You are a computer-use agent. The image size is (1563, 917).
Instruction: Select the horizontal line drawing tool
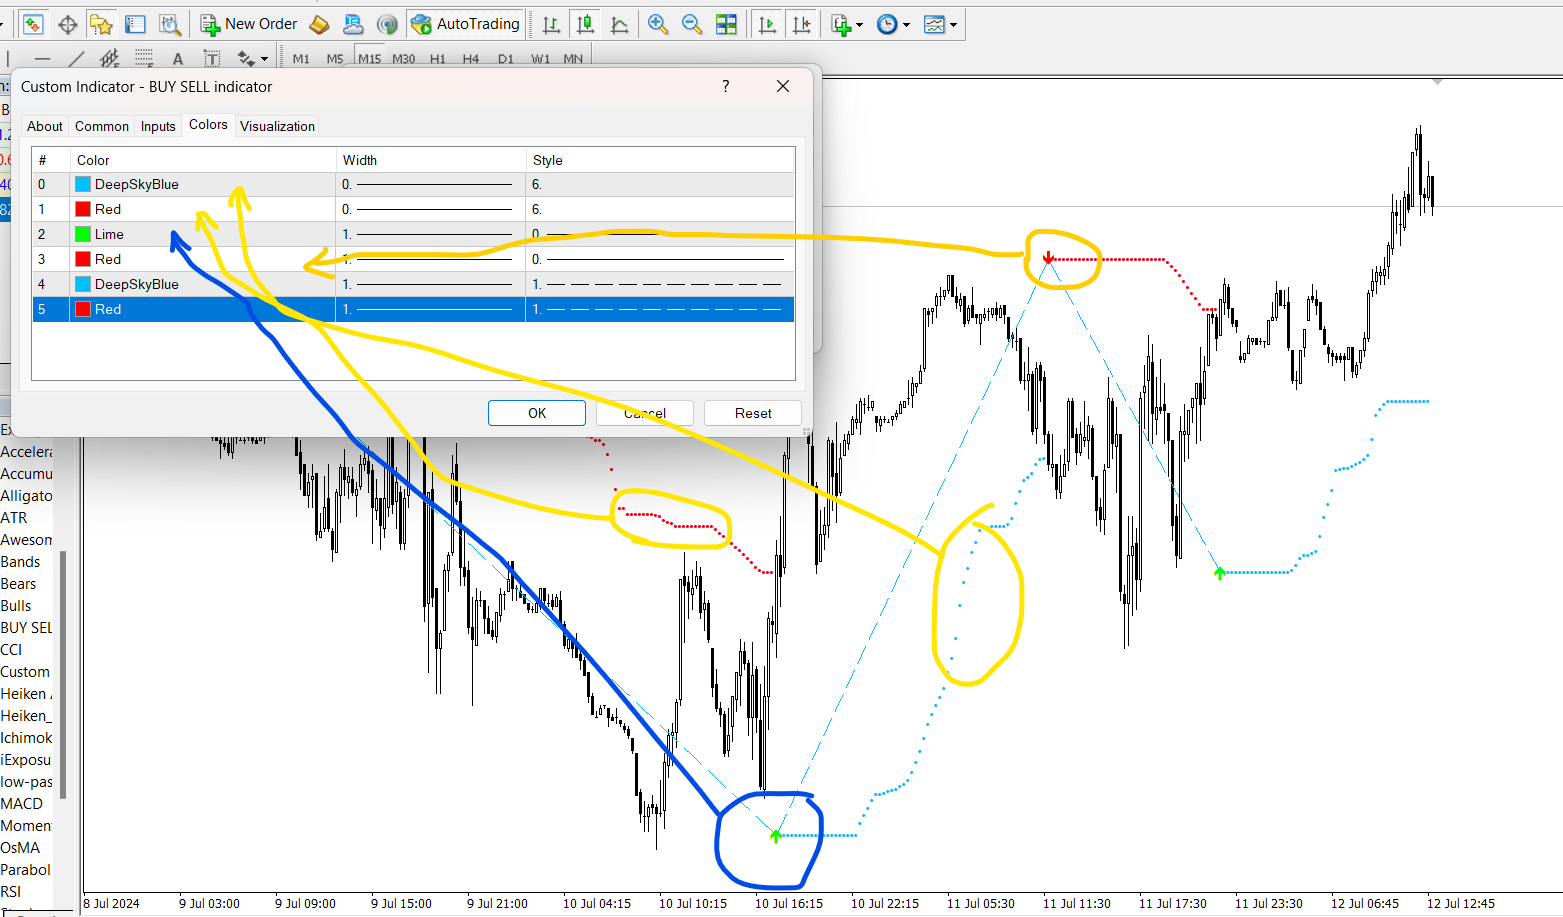42,59
